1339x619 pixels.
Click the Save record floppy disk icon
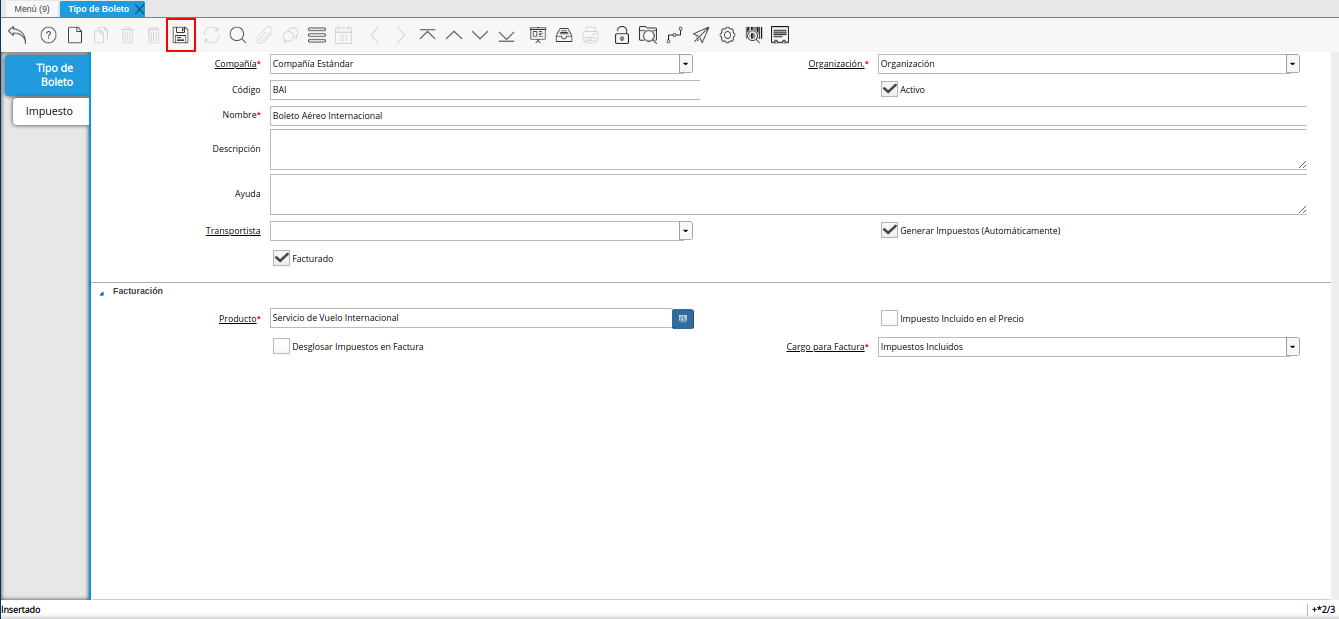(x=181, y=35)
